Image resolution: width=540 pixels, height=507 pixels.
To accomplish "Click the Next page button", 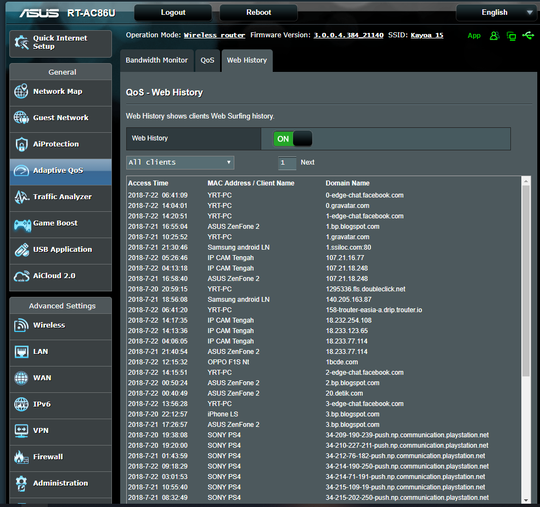I will 307,162.
